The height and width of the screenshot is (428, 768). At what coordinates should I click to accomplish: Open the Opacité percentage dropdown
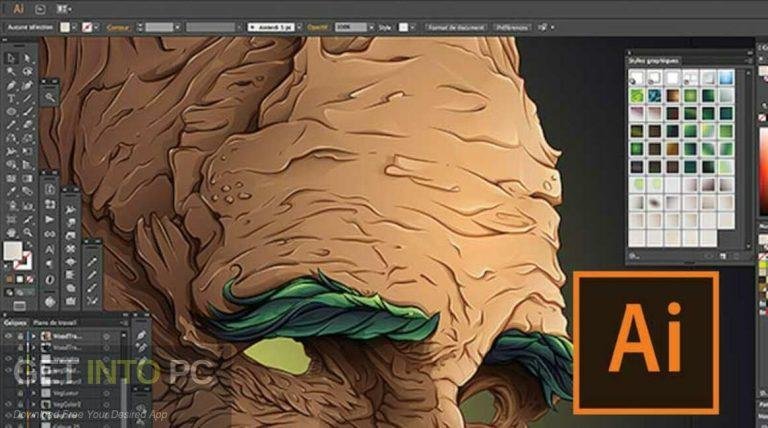(371, 27)
